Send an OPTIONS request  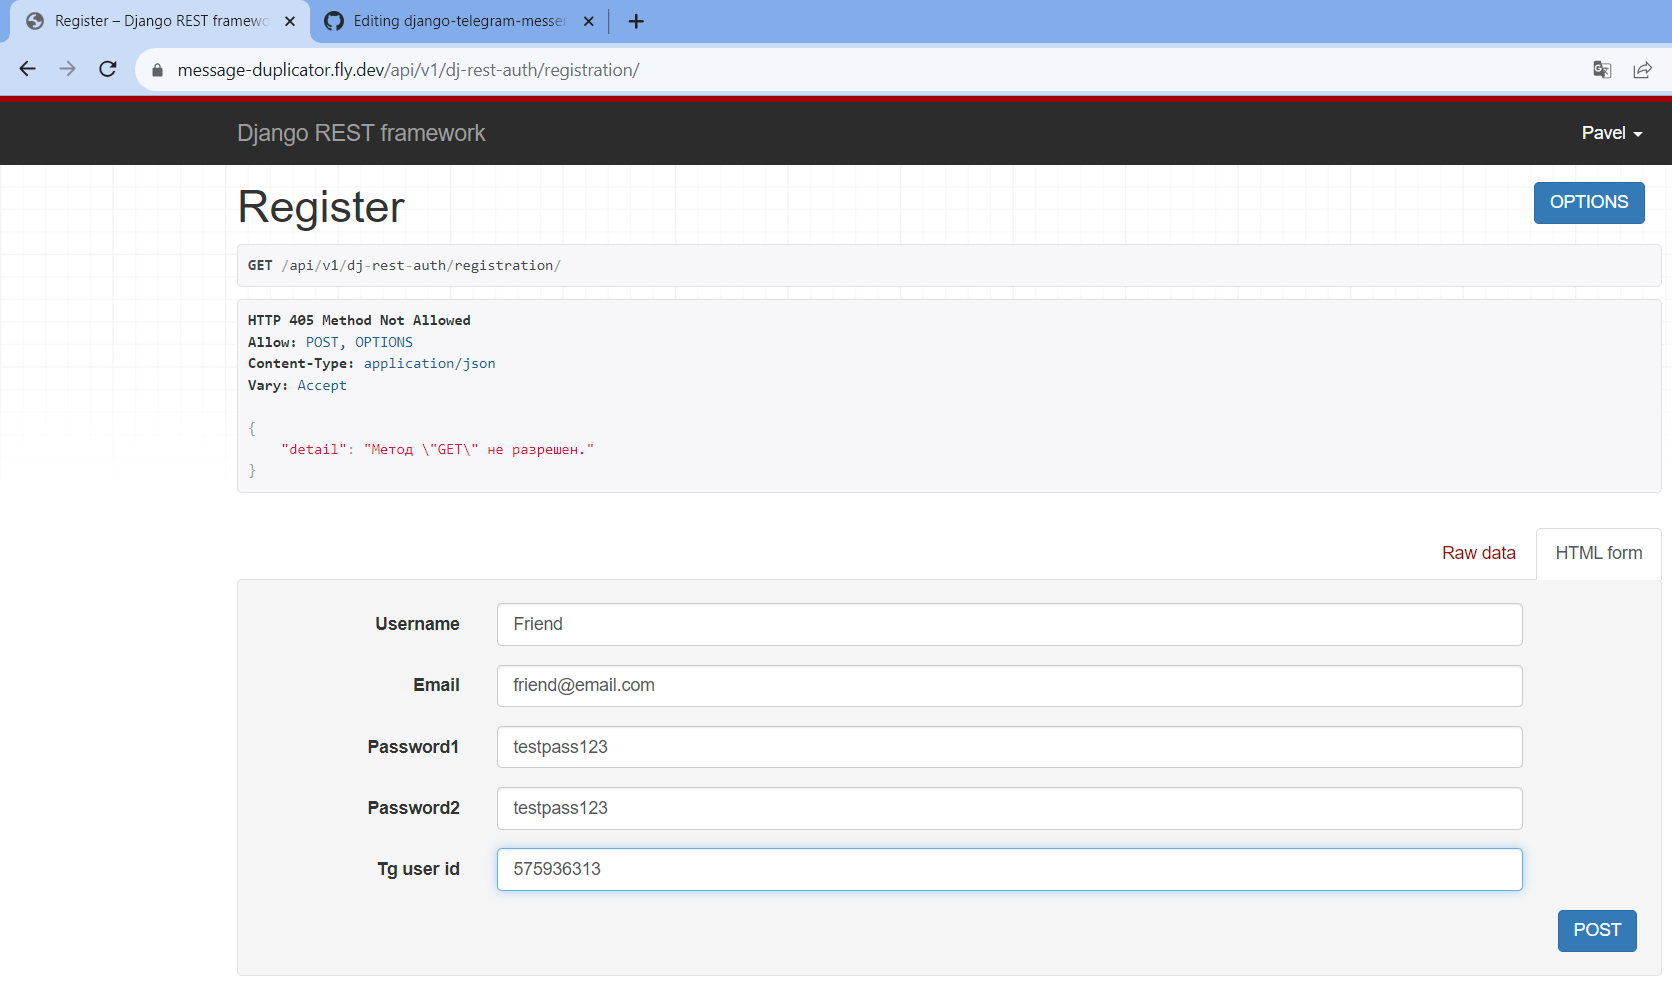click(1589, 202)
